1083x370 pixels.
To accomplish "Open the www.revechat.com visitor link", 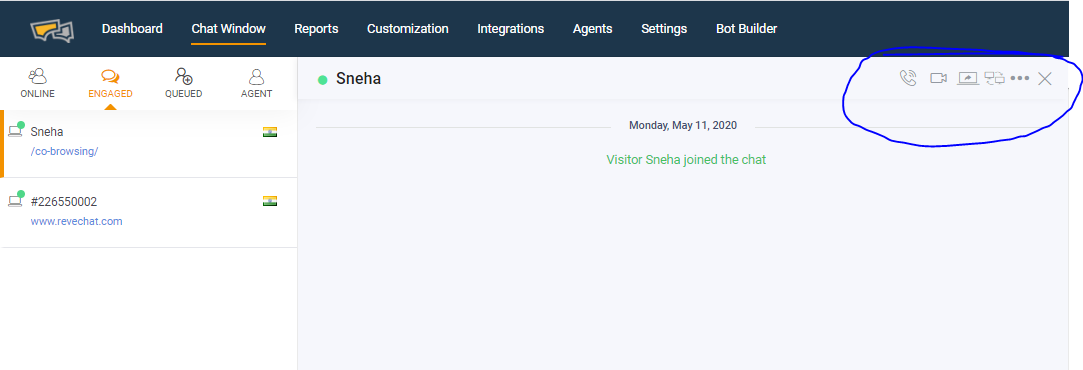I will coord(77,222).
